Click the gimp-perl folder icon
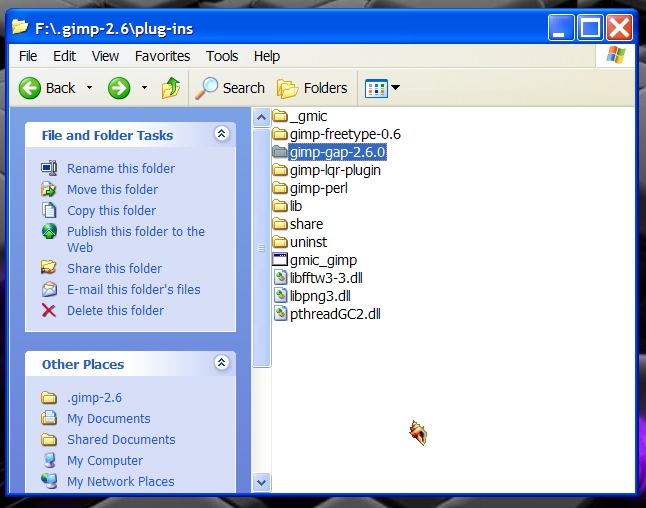Screen dimensions: 646x508 [280, 188]
